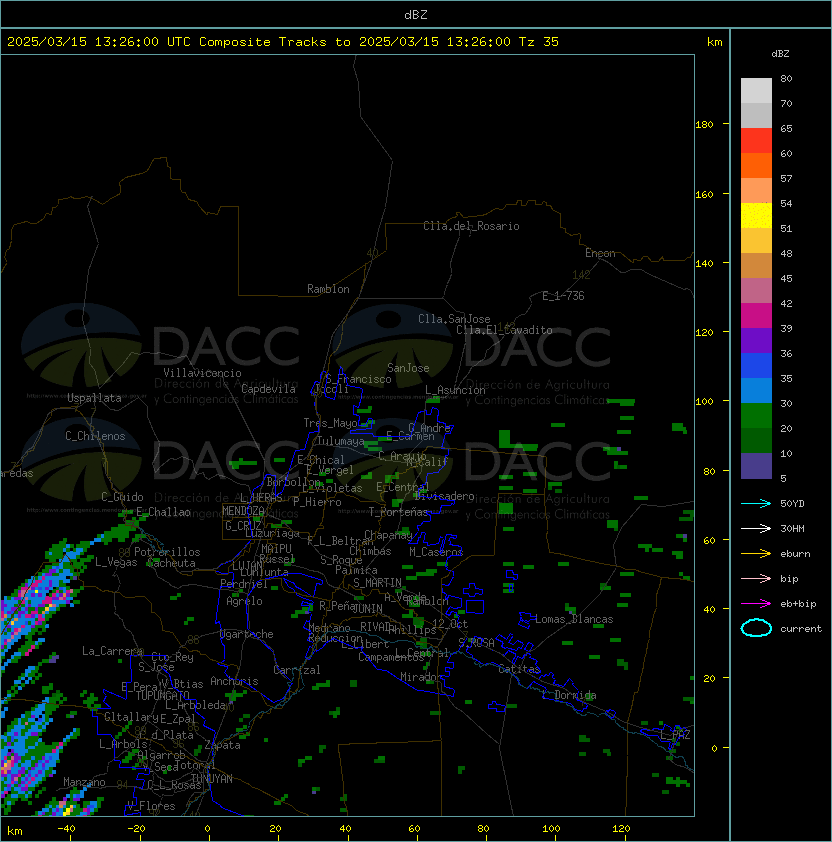Click the 'La_Carrera' map label
The height and width of the screenshot is (842, 832).
(x=112, y=651)
